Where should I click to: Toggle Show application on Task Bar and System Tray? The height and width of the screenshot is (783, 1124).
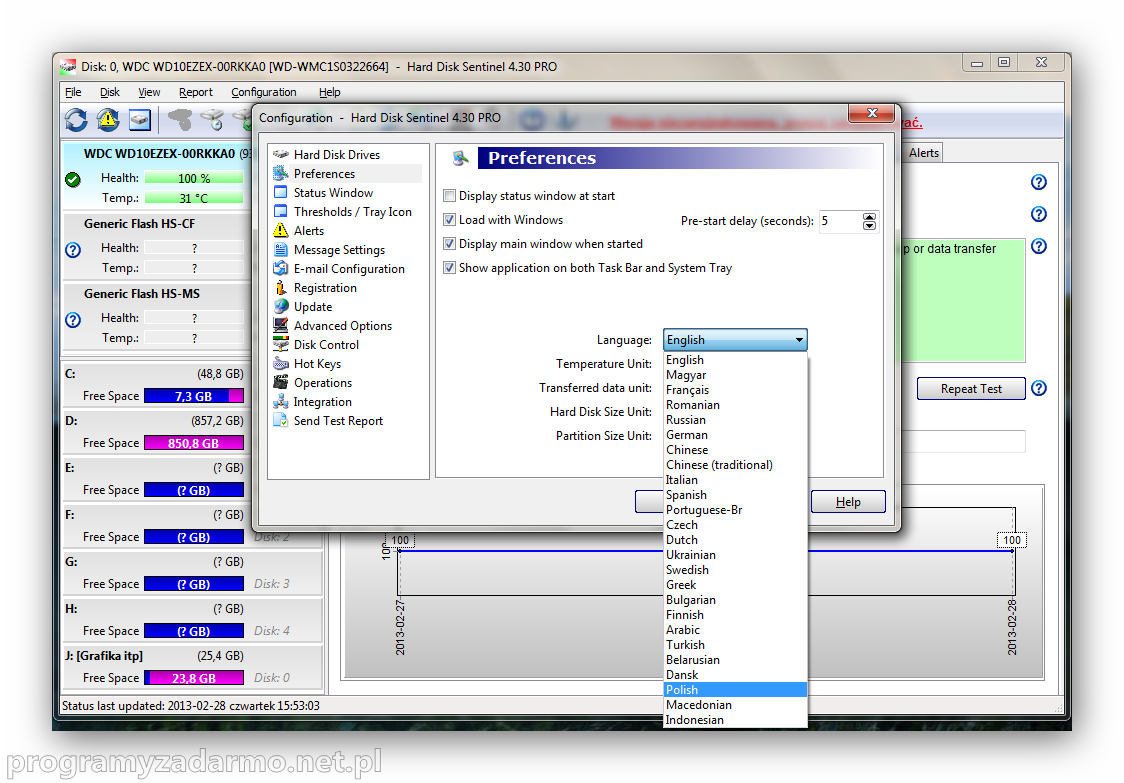tap(449, 267)
